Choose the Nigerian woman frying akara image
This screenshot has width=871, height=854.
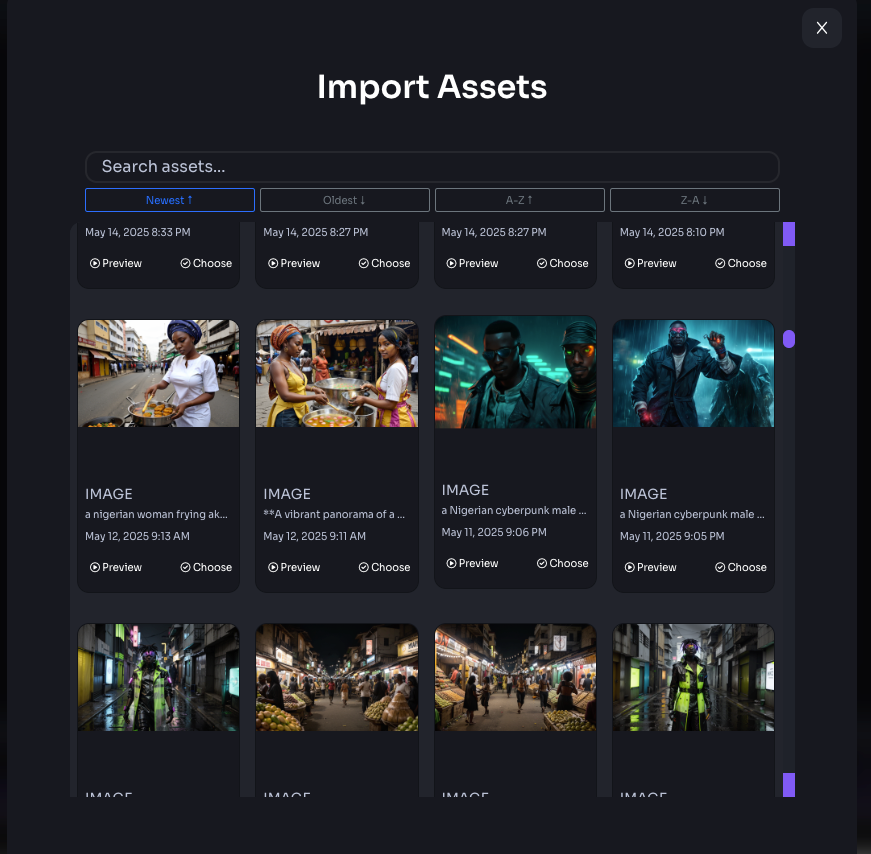tap(206, 567)
